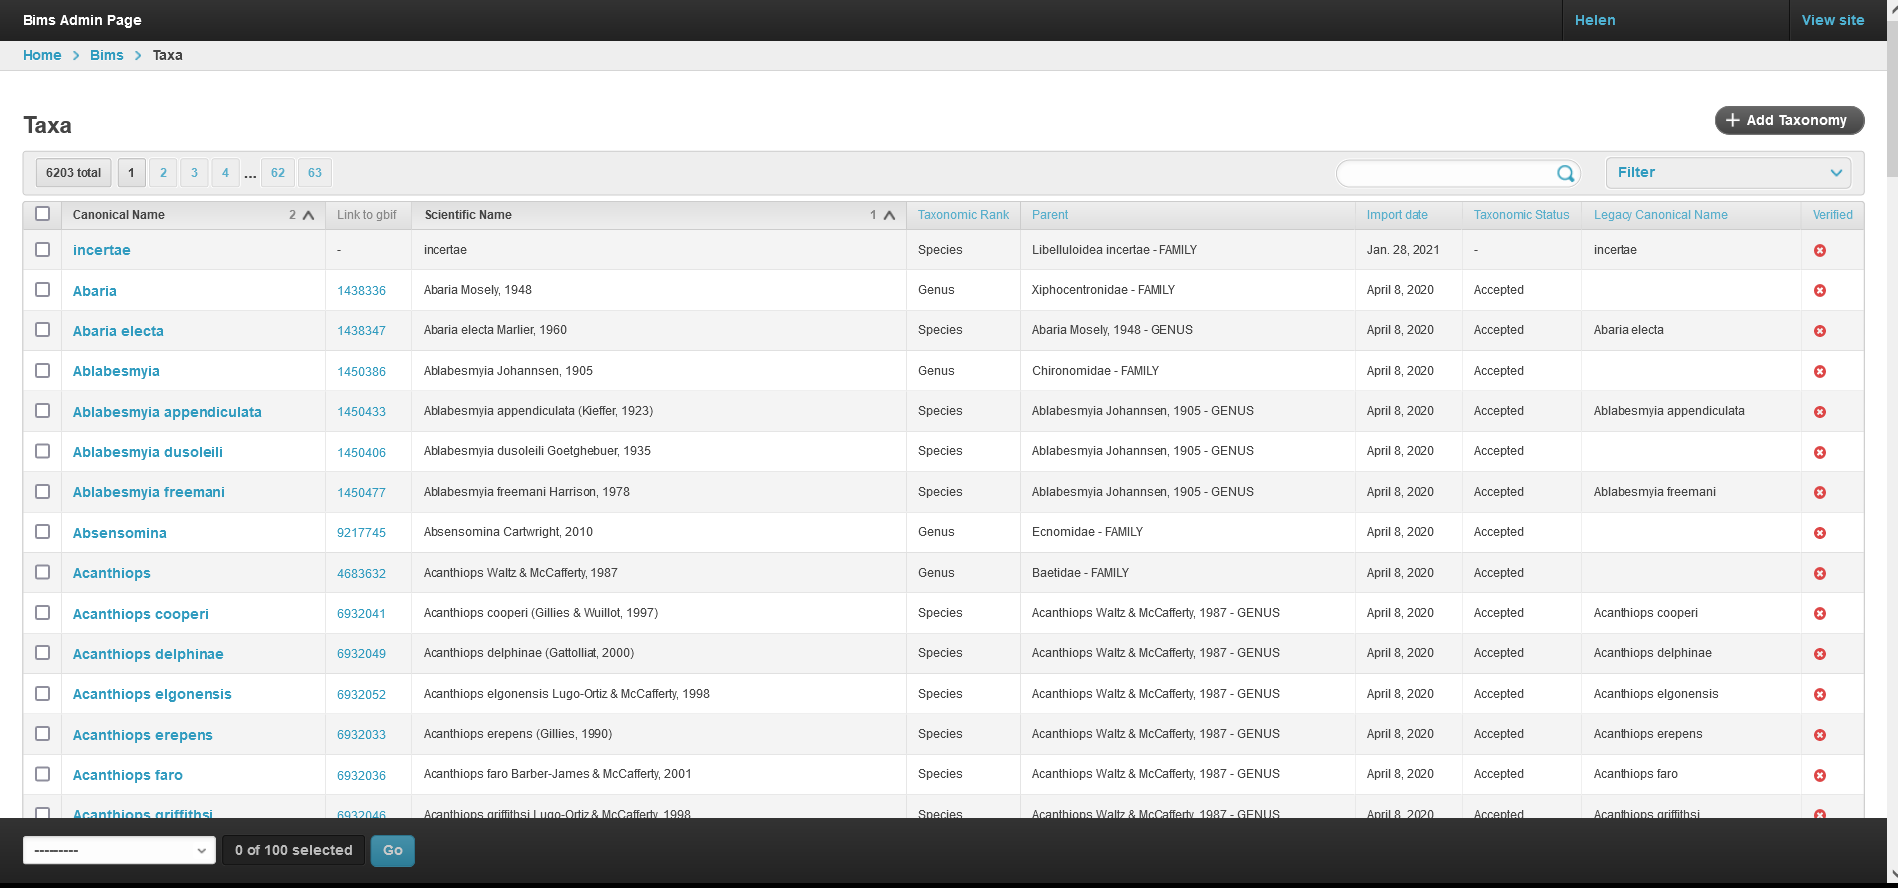Sort by Verified column header

pyautogui.click(x=1832, y=215)
